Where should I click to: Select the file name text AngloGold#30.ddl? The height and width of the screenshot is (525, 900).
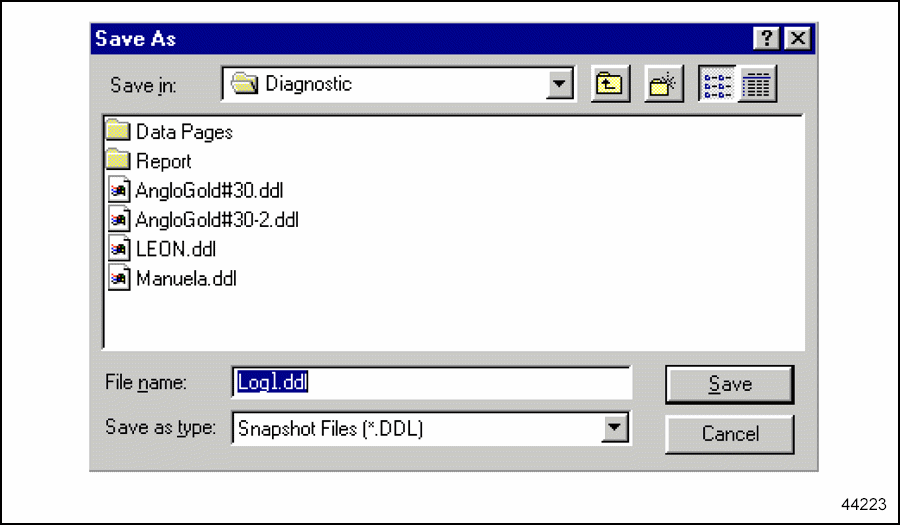(210, 190)
